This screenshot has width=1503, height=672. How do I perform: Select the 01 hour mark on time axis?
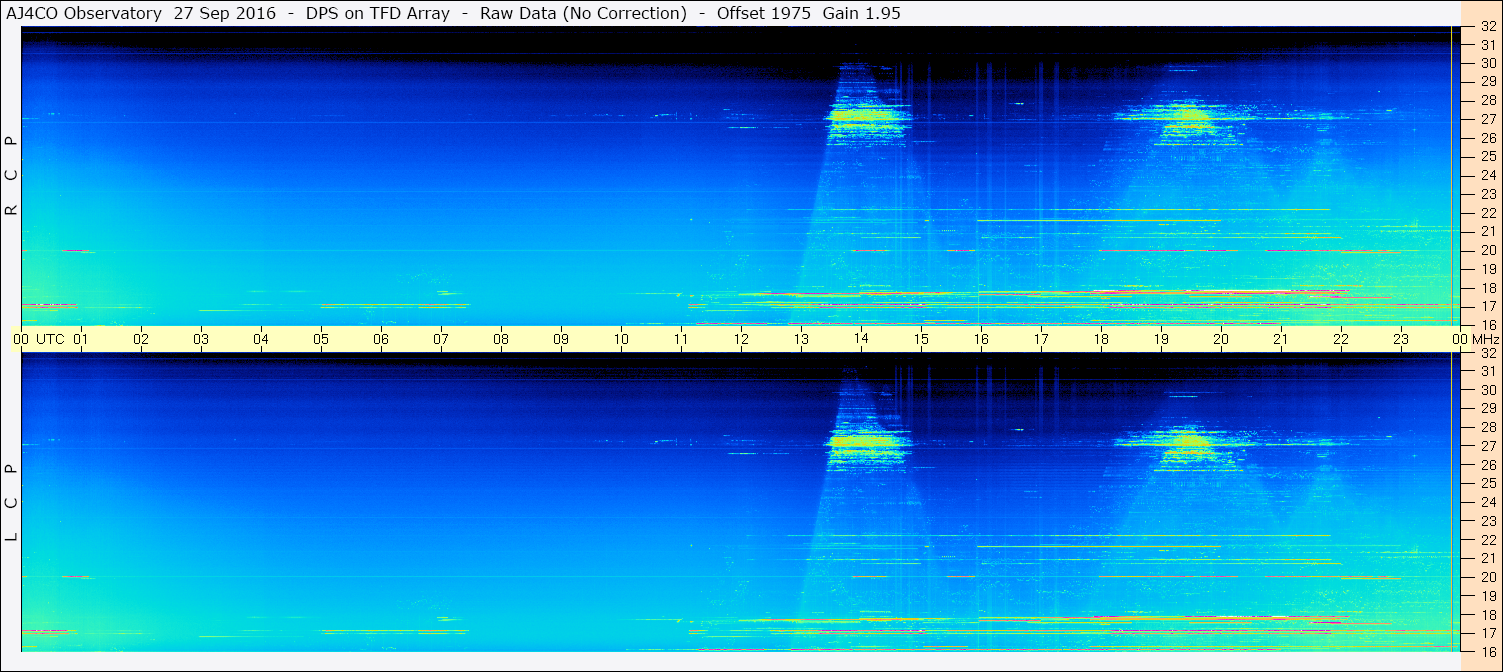81,339
